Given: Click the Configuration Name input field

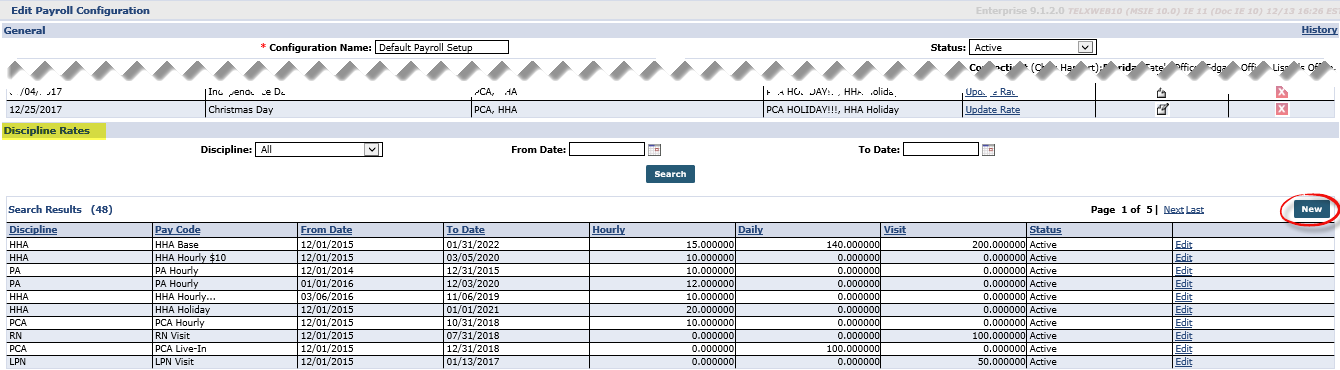Looking at the screenshot, I should tap(442, 47).
